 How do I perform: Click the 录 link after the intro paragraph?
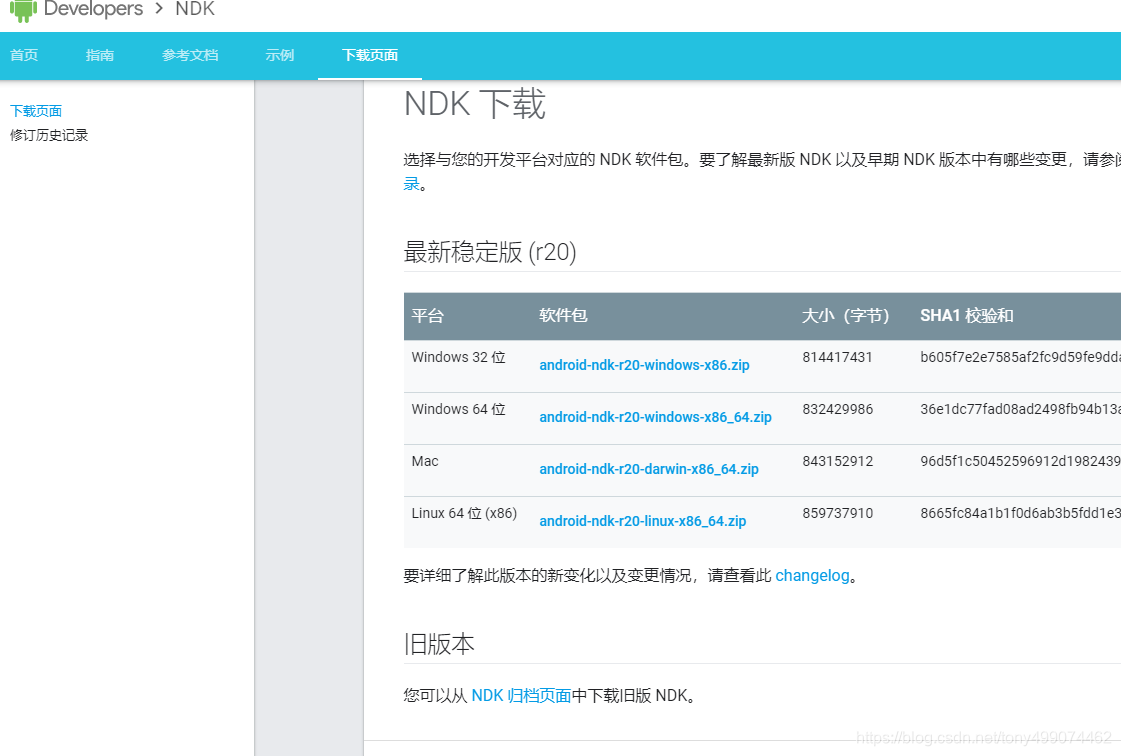(411, 184)
